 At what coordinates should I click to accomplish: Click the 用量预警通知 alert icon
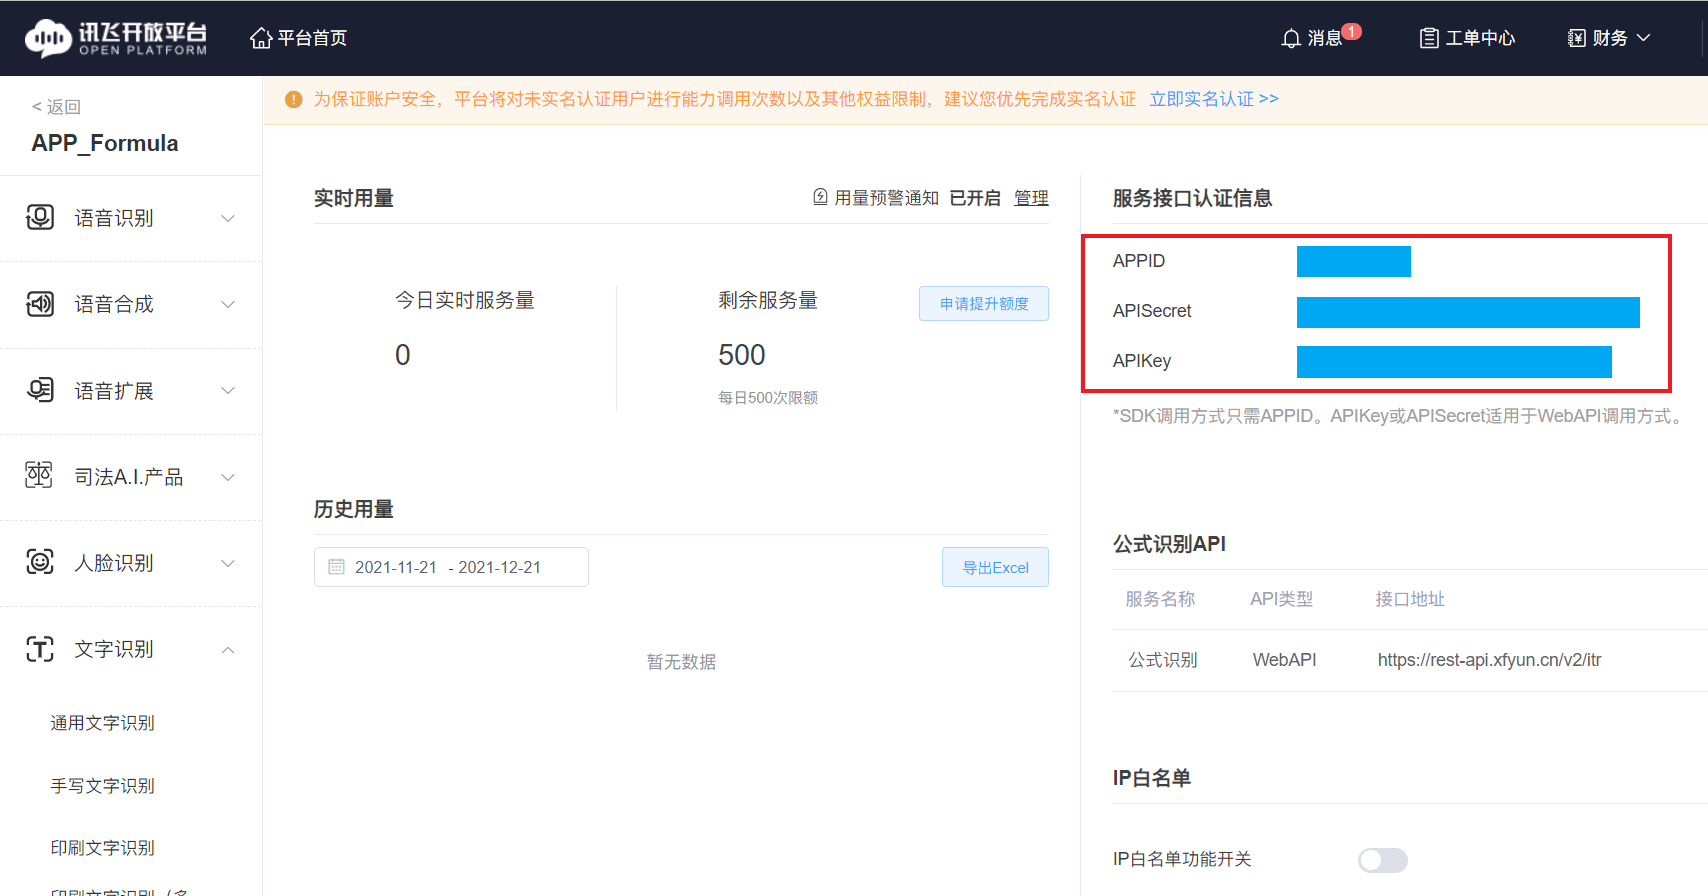pyautogui.click(x=820, y=197)
